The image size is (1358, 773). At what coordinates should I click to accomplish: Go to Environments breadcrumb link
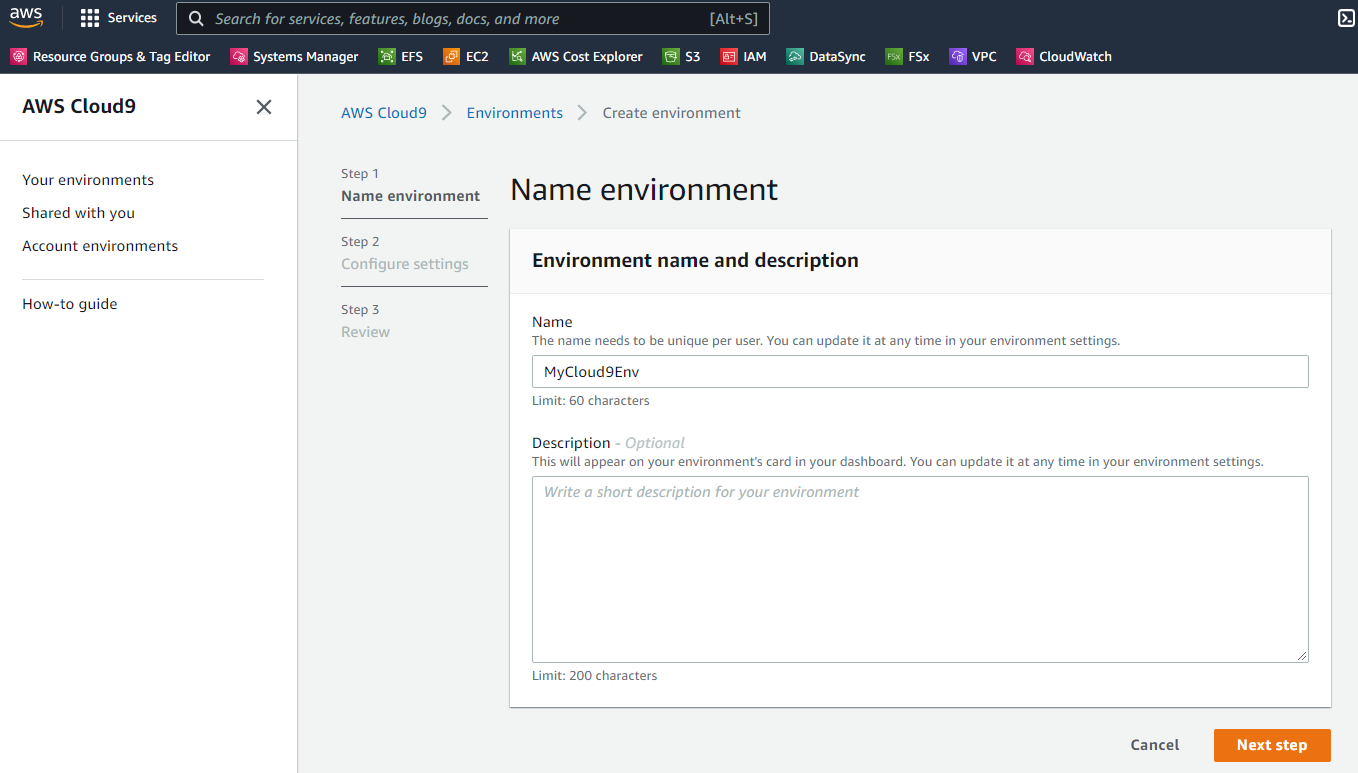tap(515, 113)
